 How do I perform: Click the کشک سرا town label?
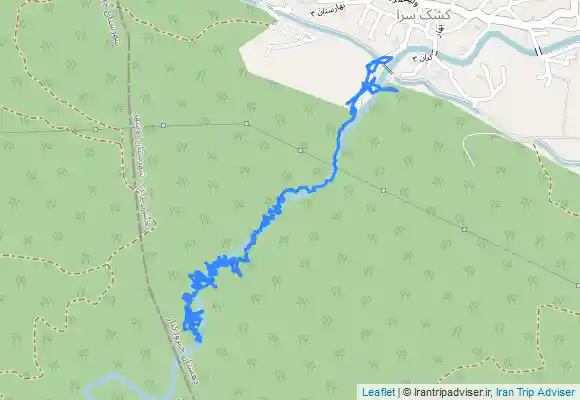point(423,15)
